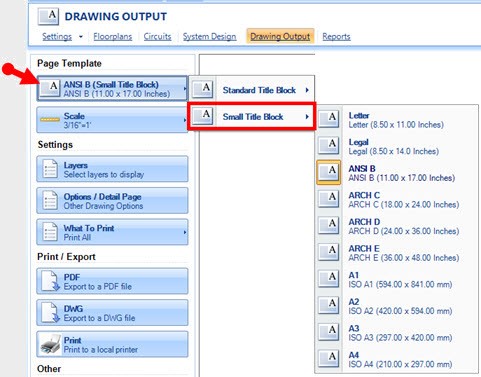Click the DWG export page icon
The width and height of the screenshot is (481, 377).
(x=50, y=313)
